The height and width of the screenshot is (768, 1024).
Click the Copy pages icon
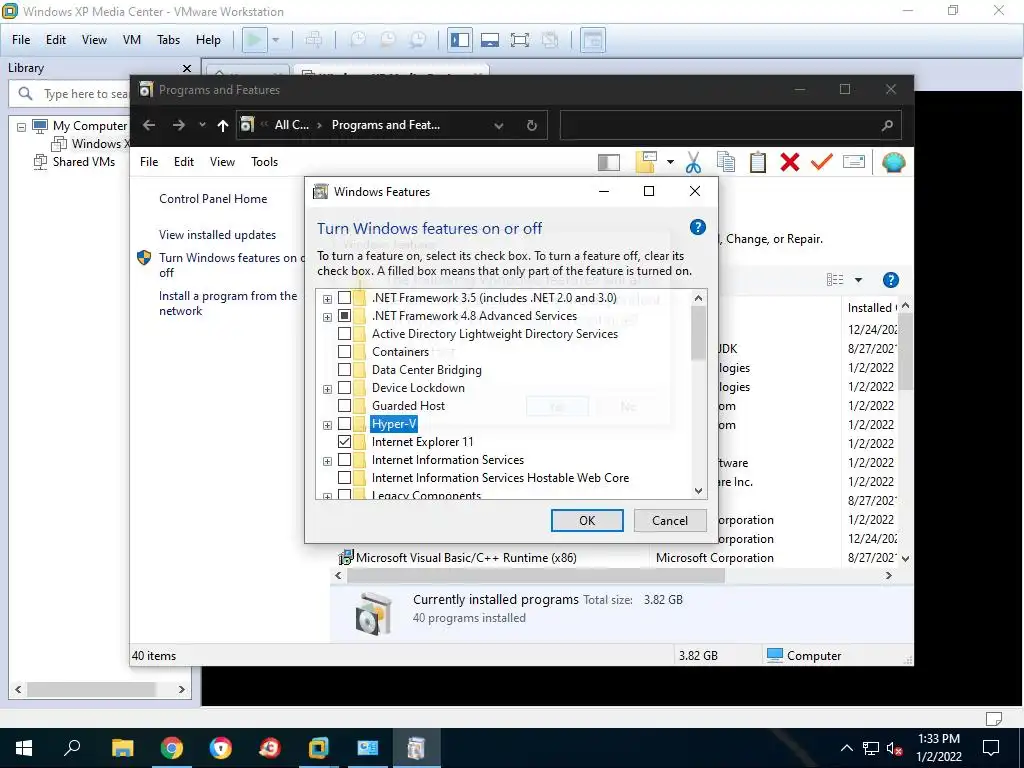(726, 162)
